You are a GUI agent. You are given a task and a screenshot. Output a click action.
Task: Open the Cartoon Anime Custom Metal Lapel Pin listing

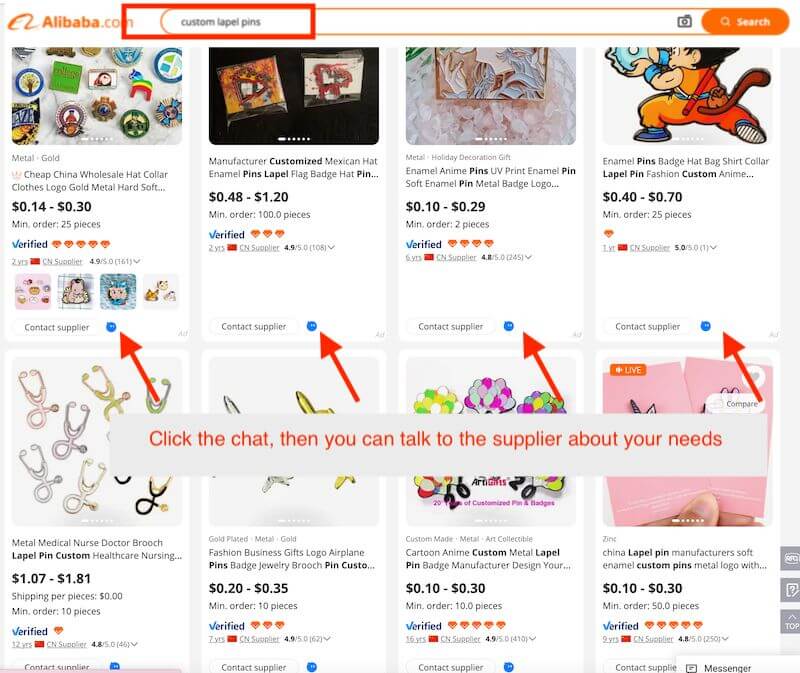[x=488, y=559]
